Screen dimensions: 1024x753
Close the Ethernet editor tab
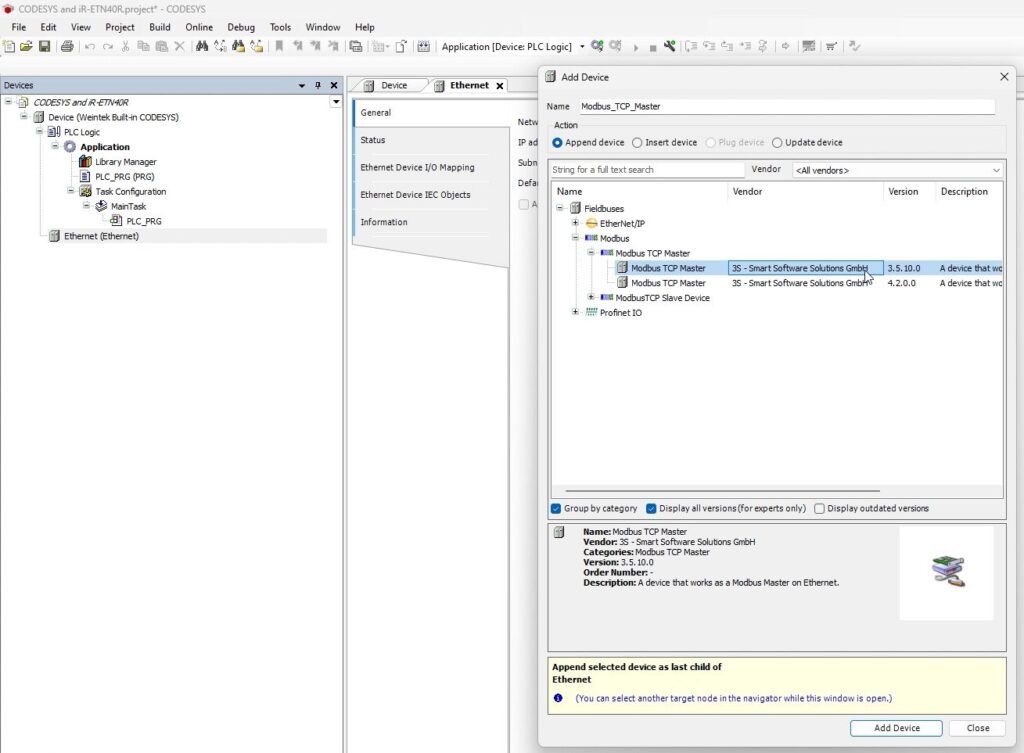tap(500, 86)
